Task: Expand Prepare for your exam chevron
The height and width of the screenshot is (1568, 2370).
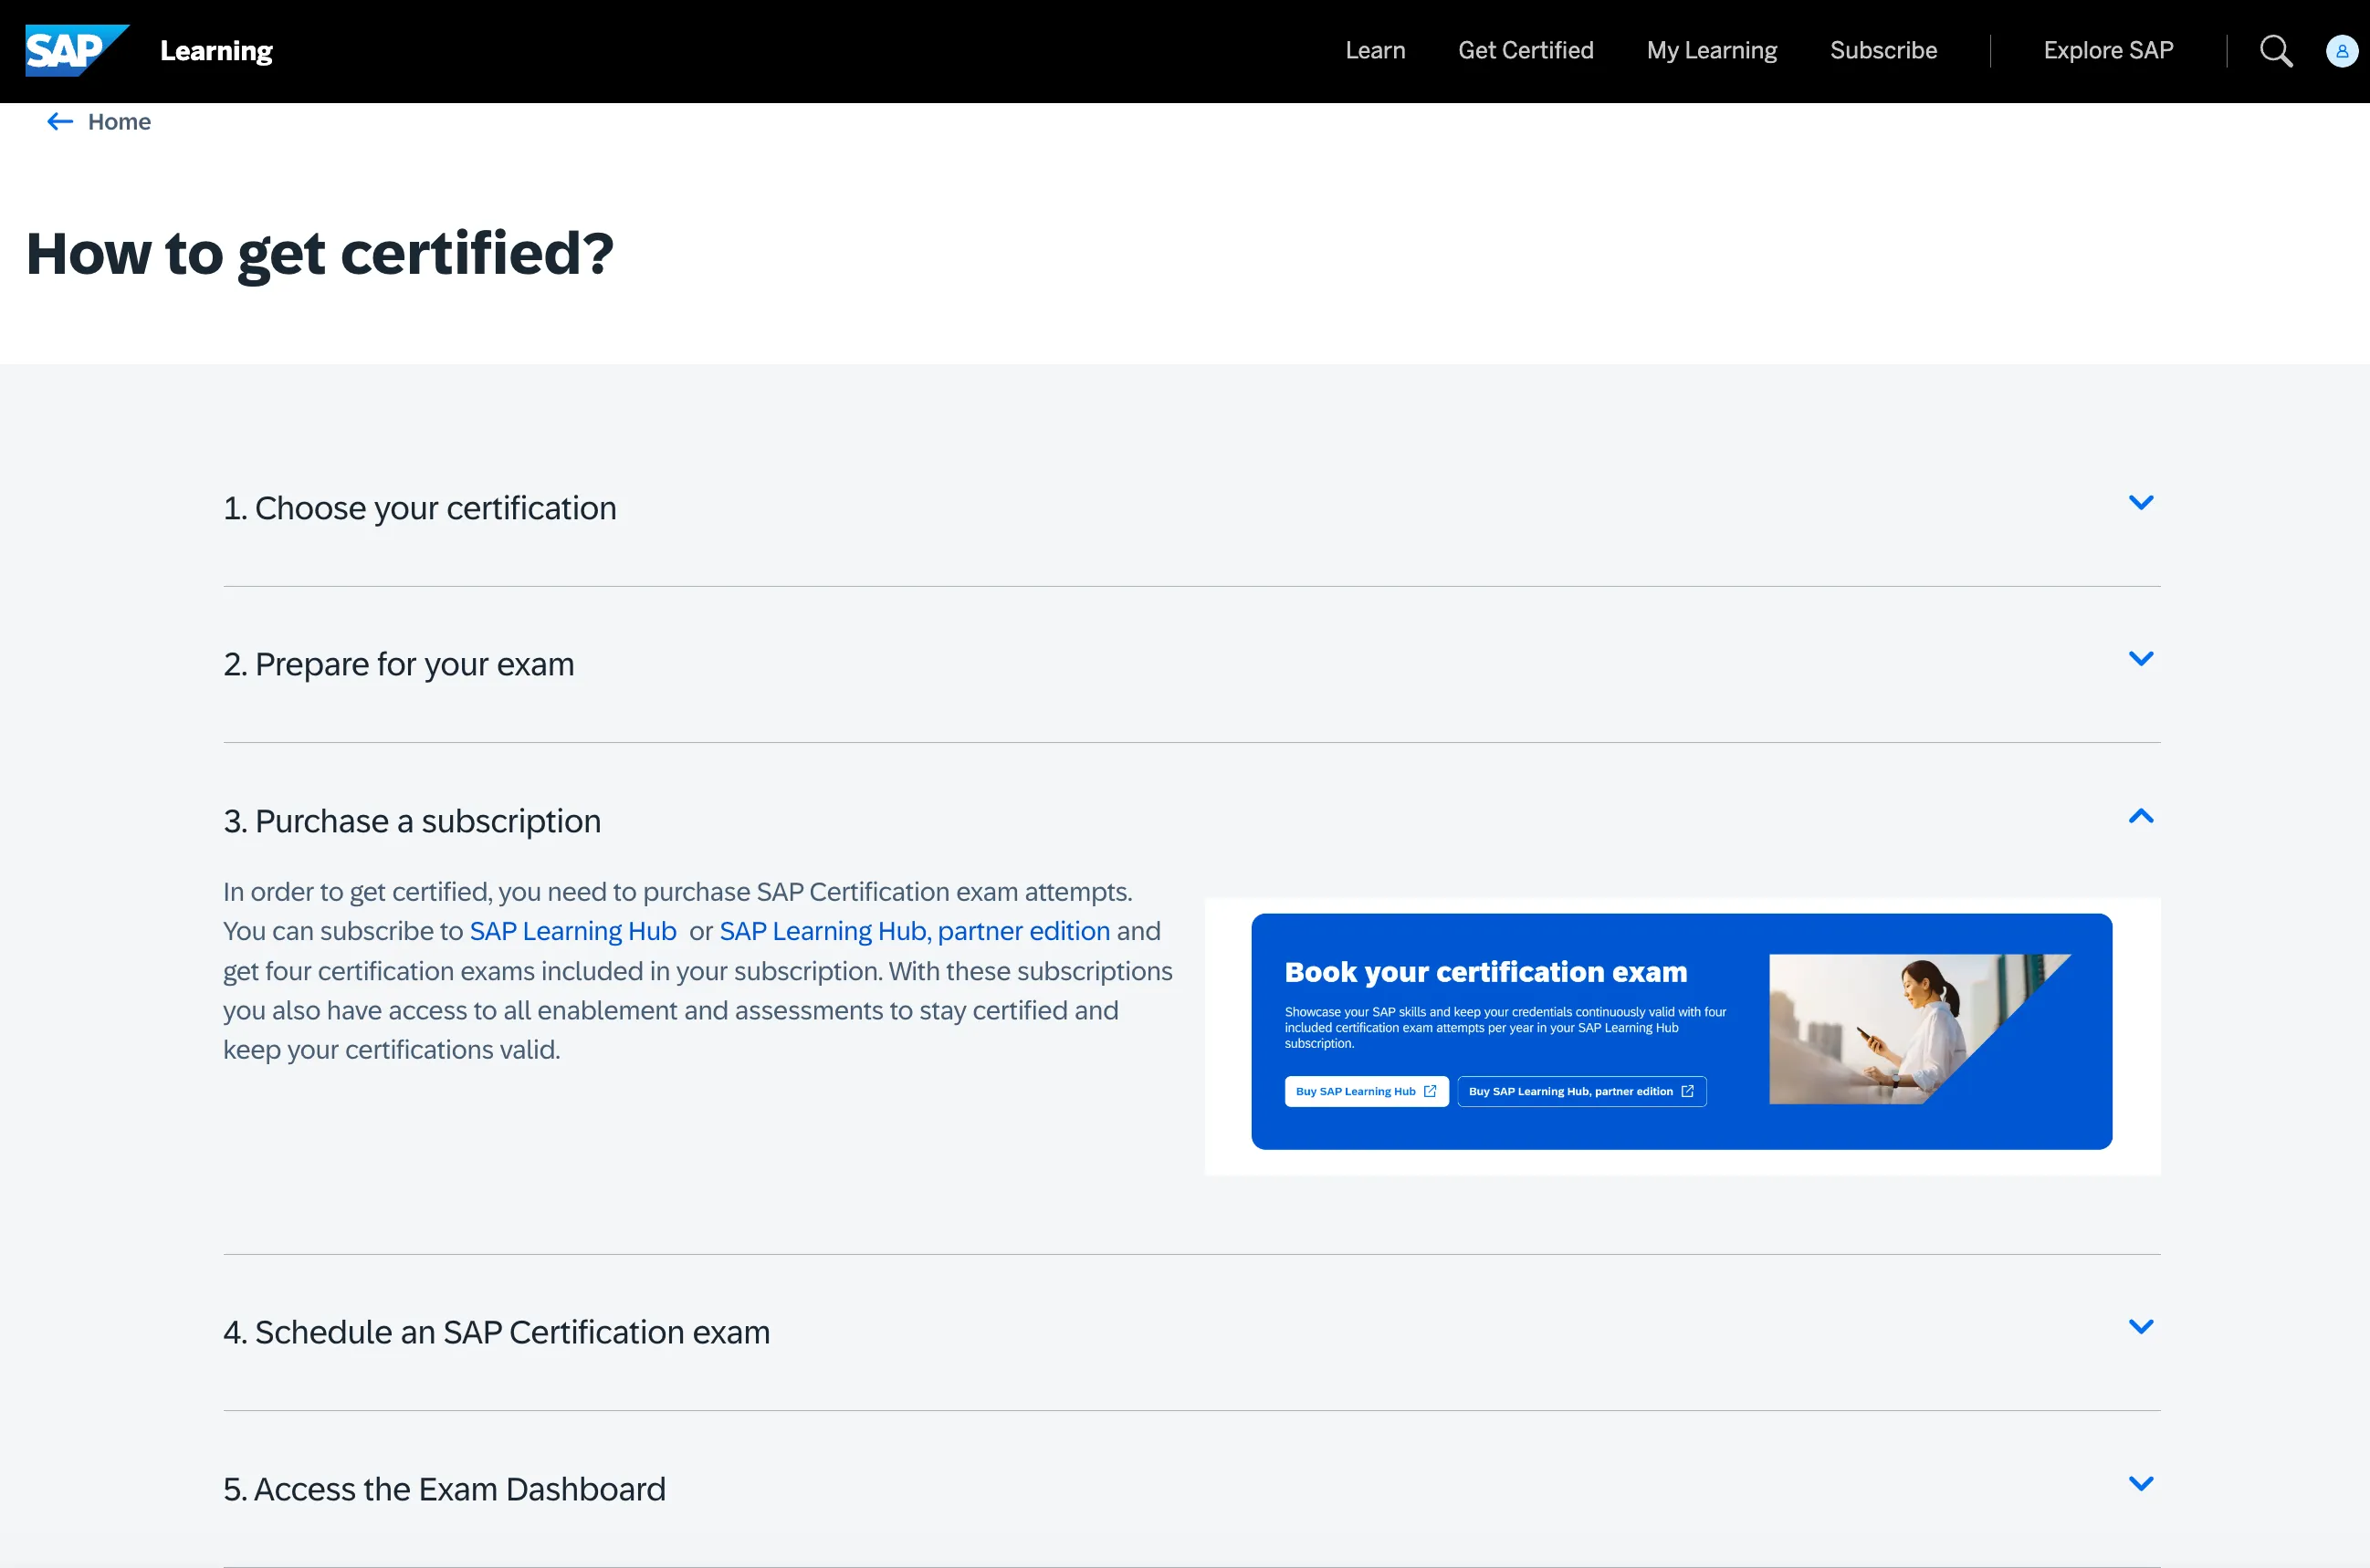Action: tap(2140, 659)
